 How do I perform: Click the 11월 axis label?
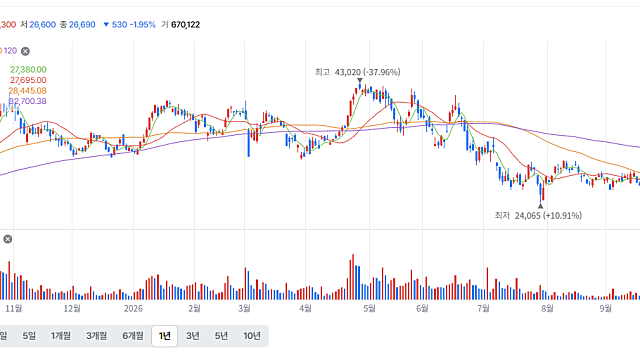coord(13,309)
